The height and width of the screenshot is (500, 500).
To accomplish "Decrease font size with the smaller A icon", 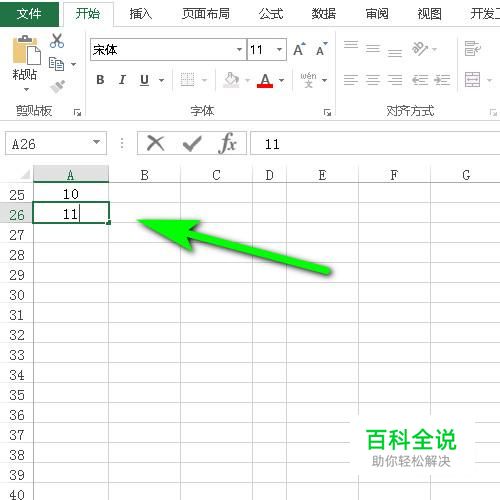I will pos(321,50).
